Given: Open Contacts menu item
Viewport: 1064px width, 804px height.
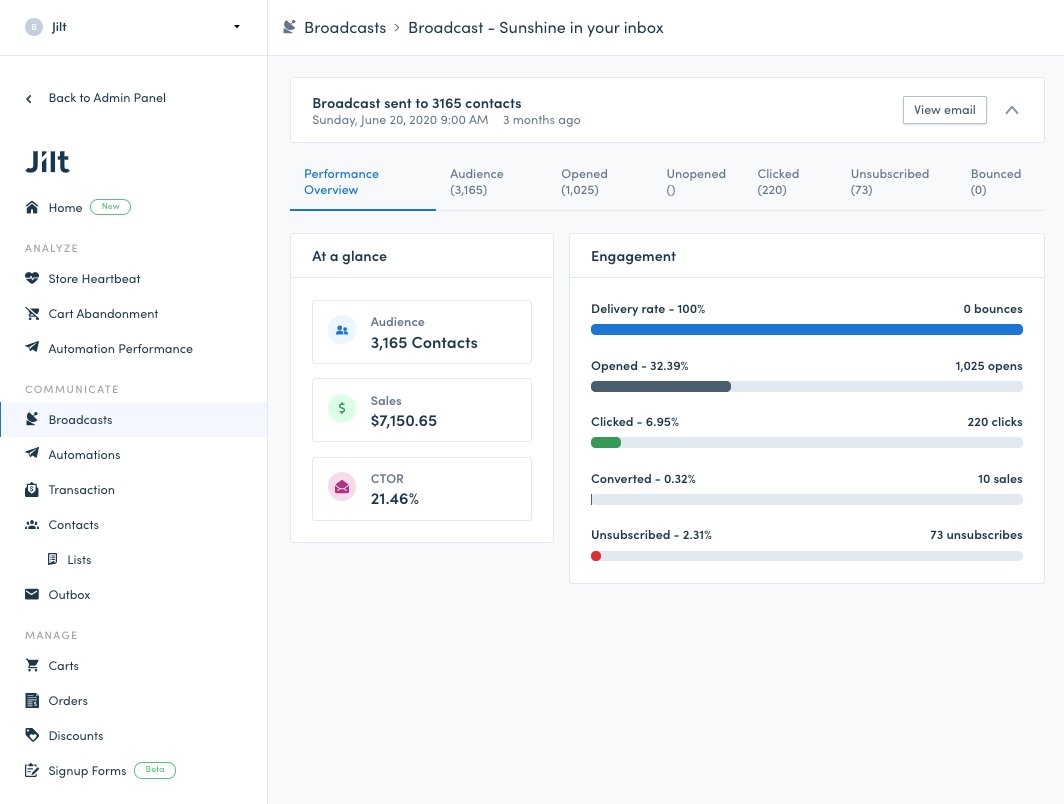Looking at the screenshot, I should click(x=73, y=524).
